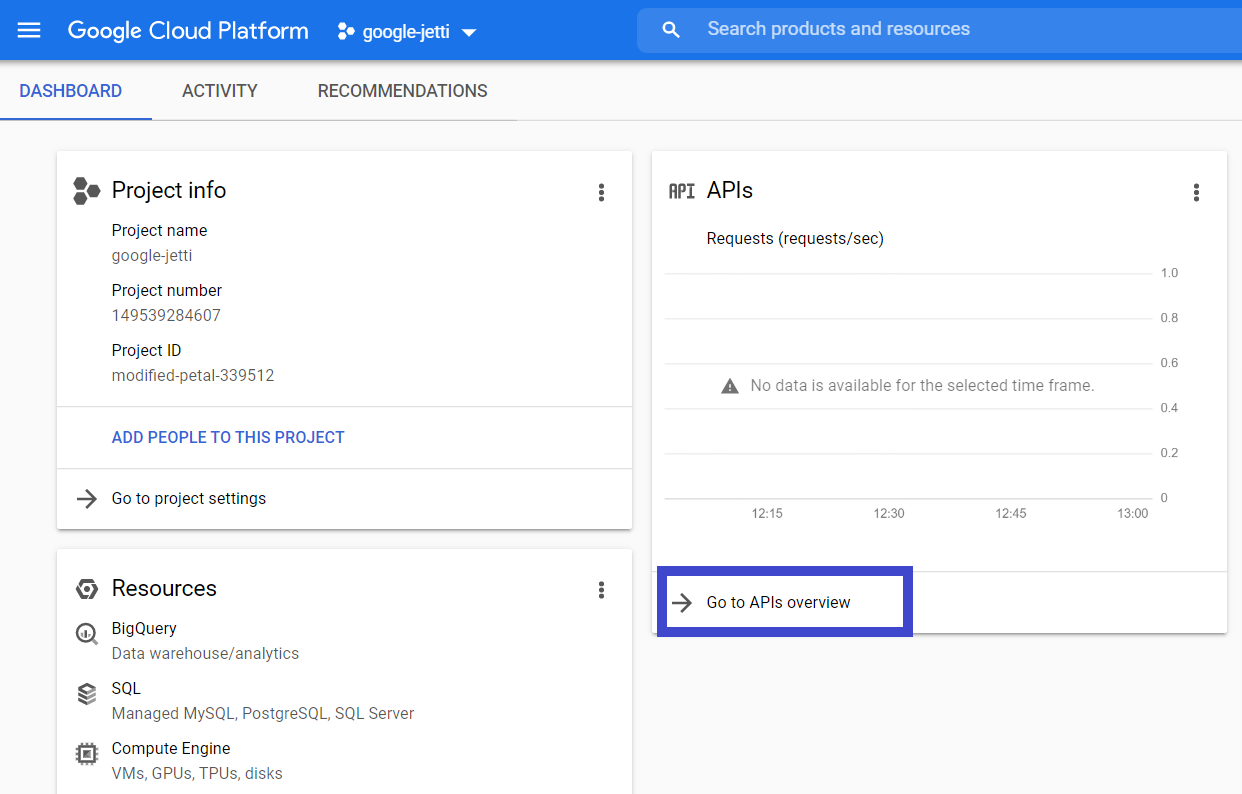1242x794 pixels.
Task: Click the 'Managed MySQL, PostgreSQL, SQL Server' description
Action: tap(263, 714)
